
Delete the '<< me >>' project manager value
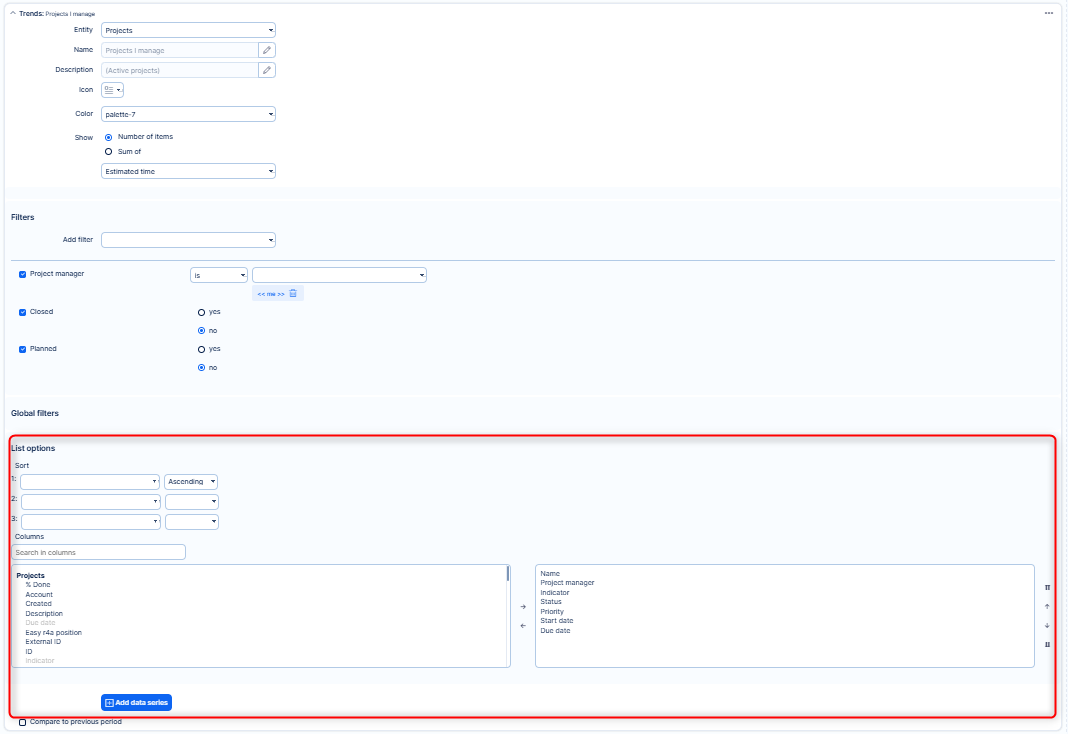(293, 293)
